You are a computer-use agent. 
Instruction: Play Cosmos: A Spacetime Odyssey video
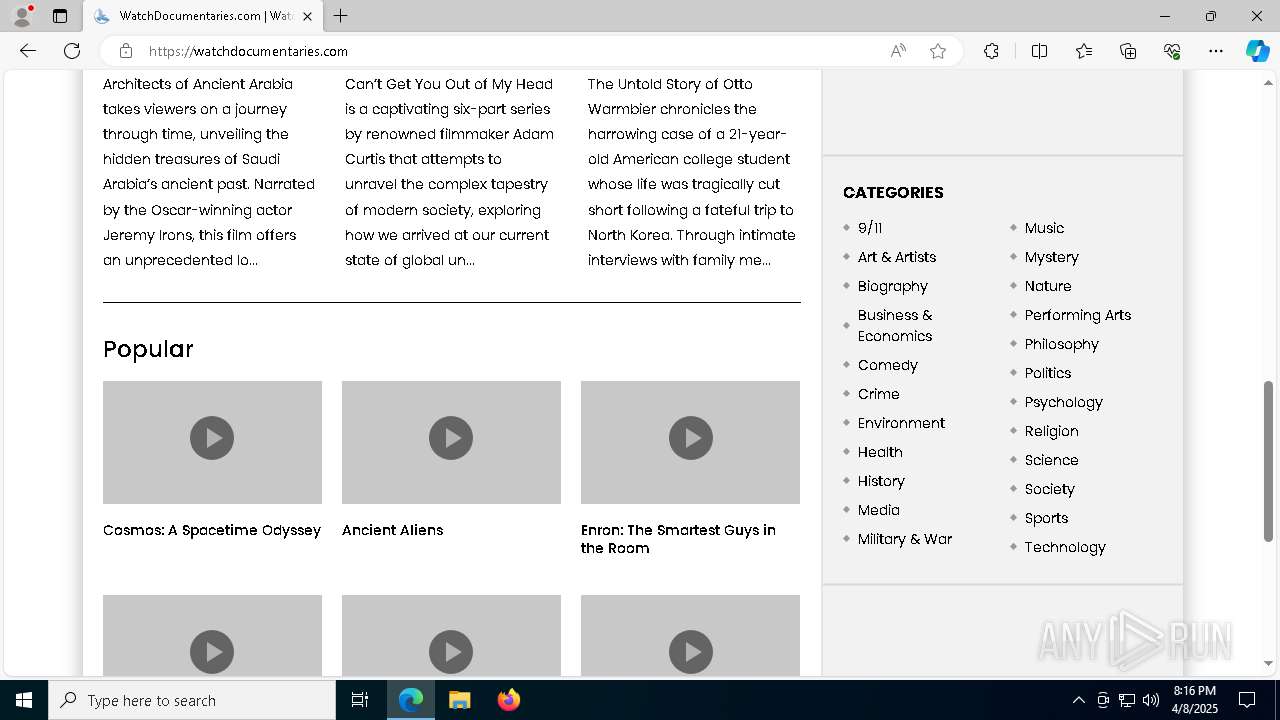point(212,438)
